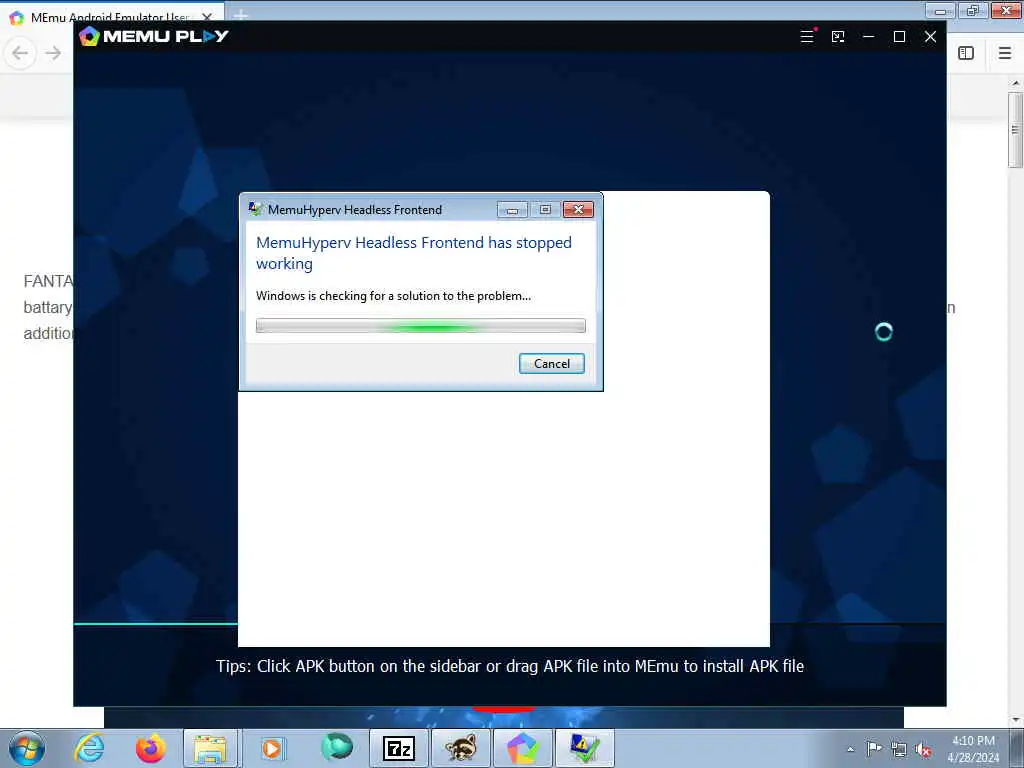
Task: Click MEmu Play mini-window mode icon
Action: [x=838, y=37]
